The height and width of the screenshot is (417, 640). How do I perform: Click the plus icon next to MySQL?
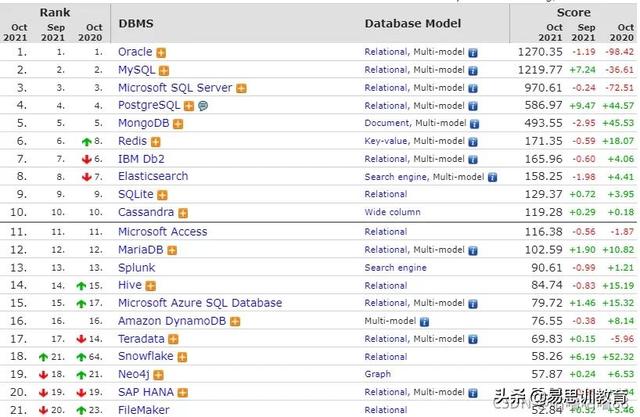tap(164, 70)
